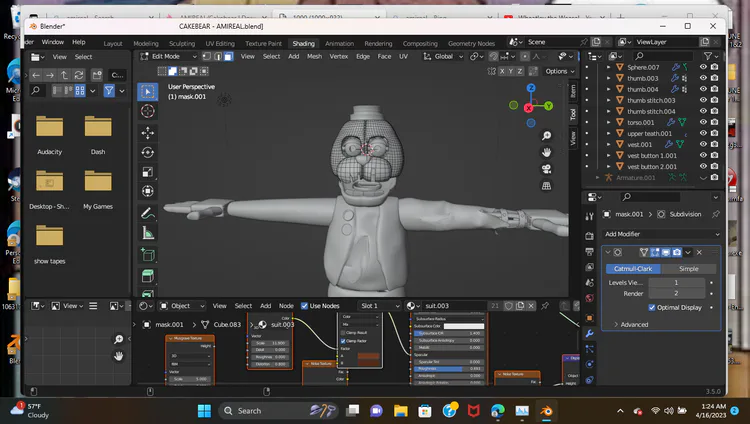This screenshot has width=750, height=424.
Task: Open the Object shader type dropdown
Action: pos(181,306)
